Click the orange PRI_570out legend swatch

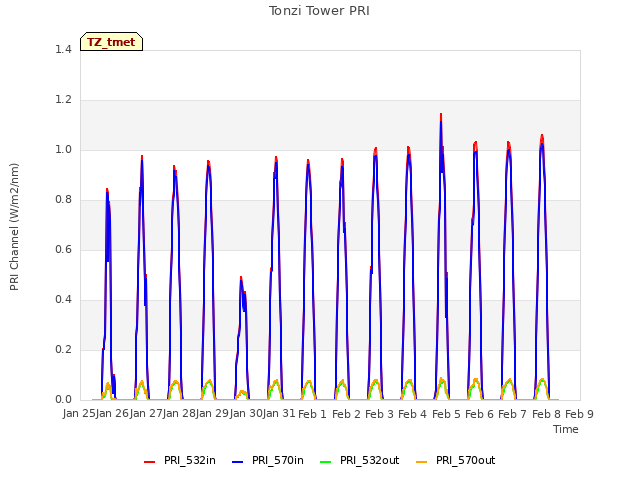click(x=421, y=462)
